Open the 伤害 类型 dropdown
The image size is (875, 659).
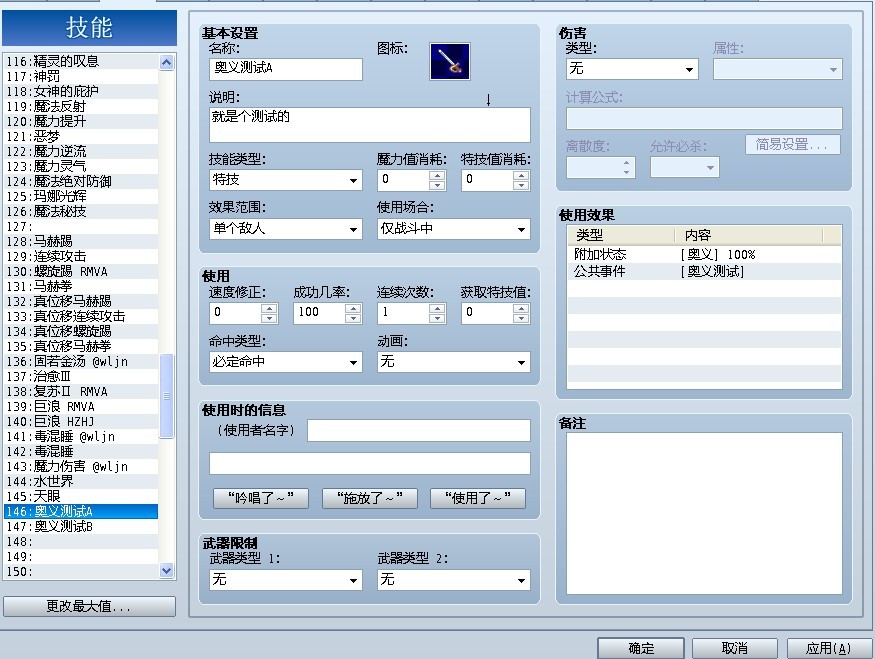click(632, 69)
